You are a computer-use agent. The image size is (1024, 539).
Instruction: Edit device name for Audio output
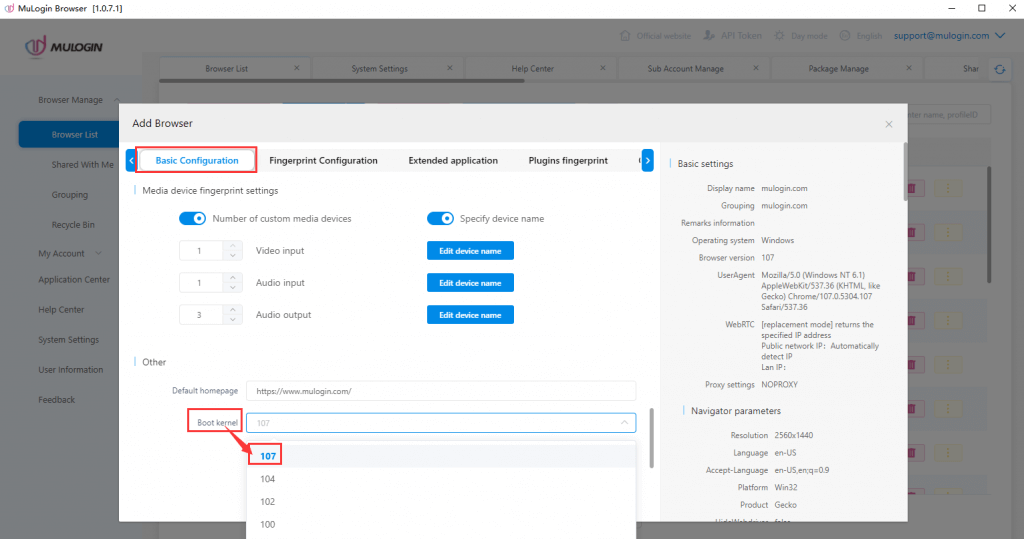coord(470,315)
